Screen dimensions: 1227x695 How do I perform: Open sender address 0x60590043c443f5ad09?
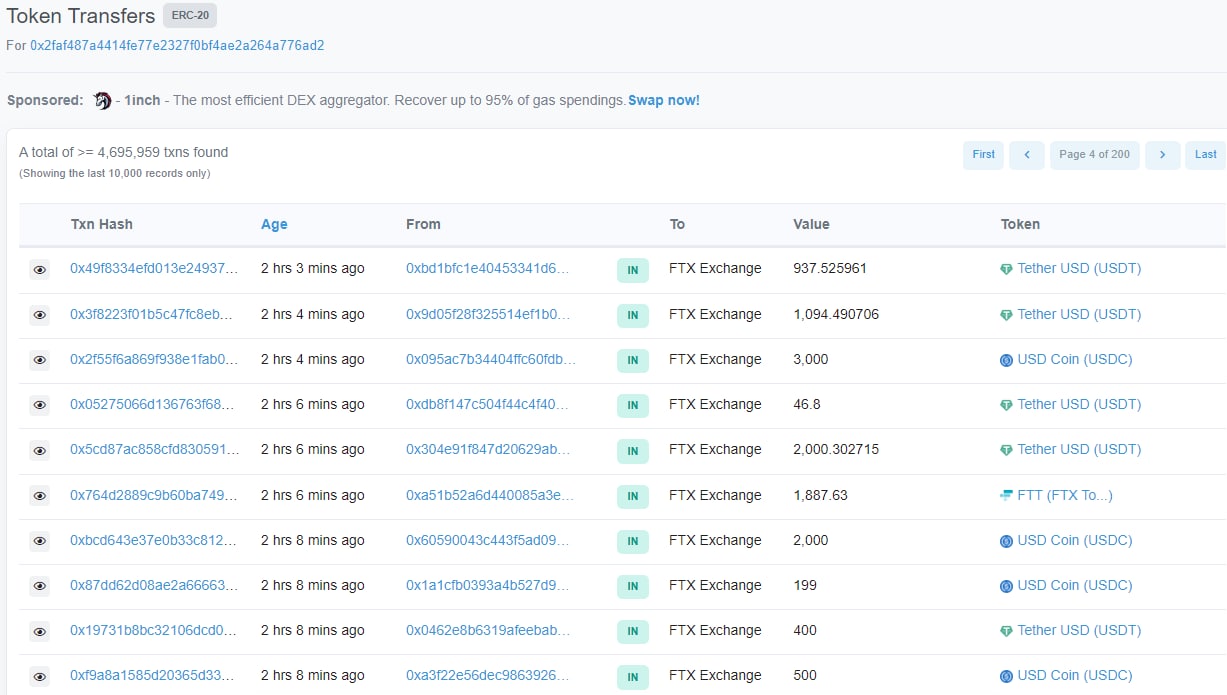489,540
